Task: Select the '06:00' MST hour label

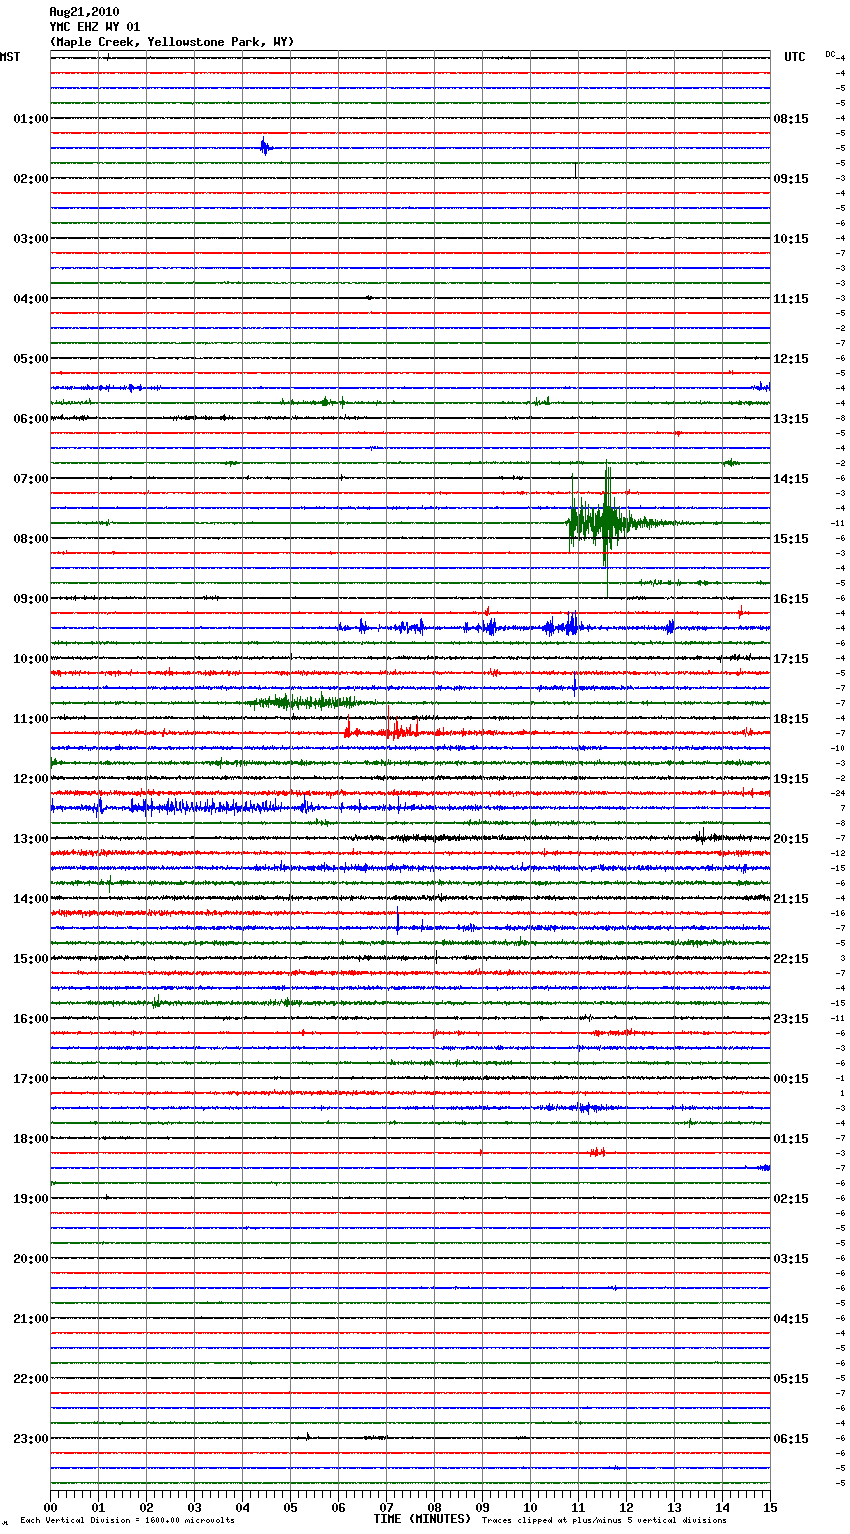Action: (31, 419)
